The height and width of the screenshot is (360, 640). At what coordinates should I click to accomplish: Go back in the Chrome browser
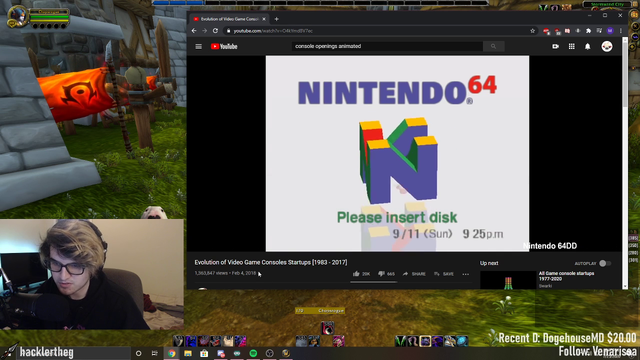pos(194,31)
